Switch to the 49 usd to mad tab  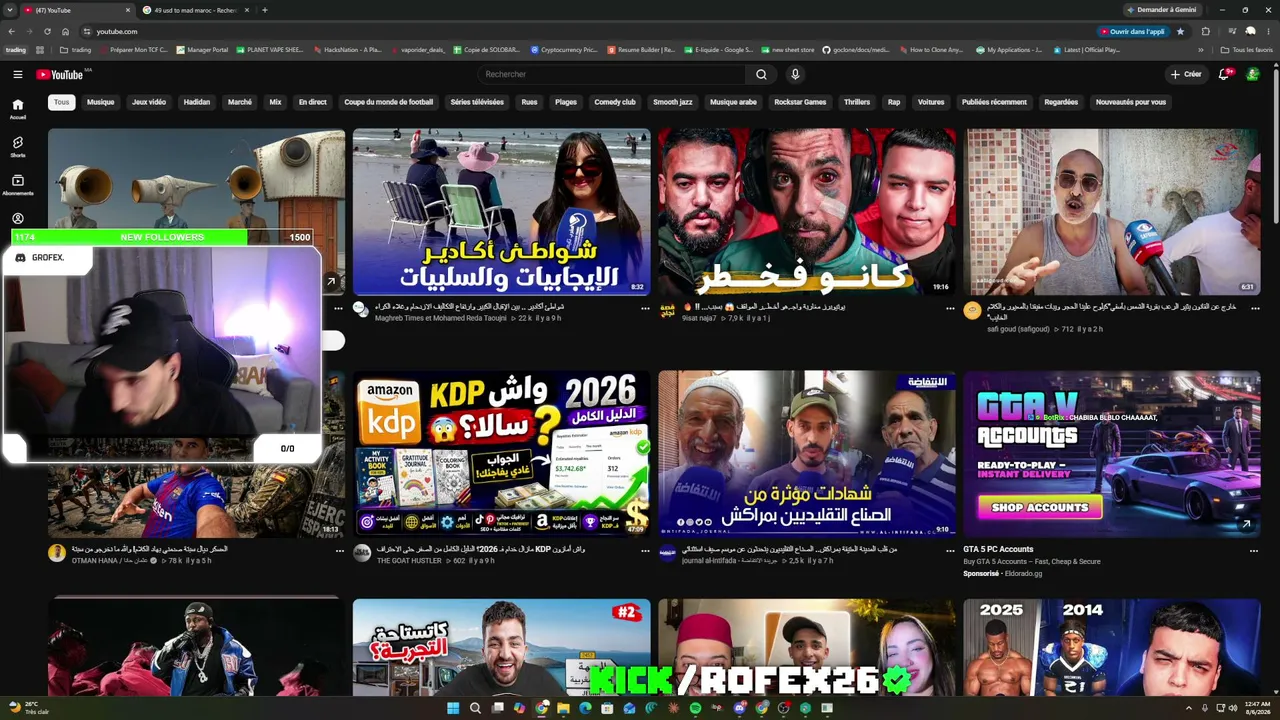coord(195,10)
